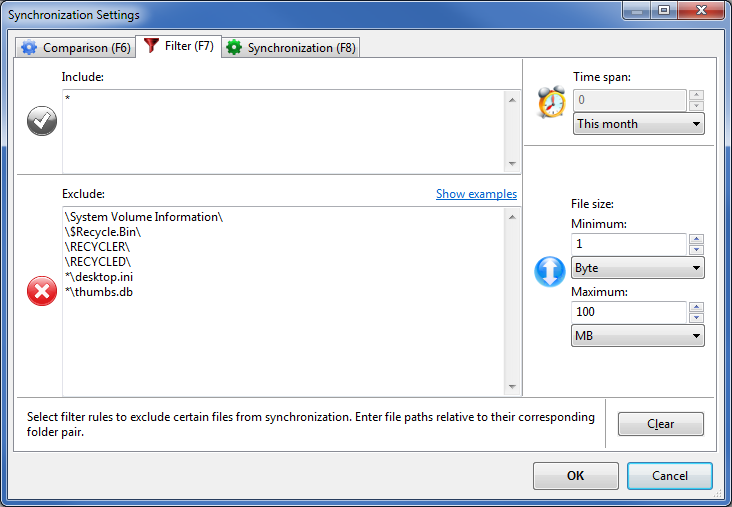Click Exclude list scrollbar up arrow

point(512,217)
